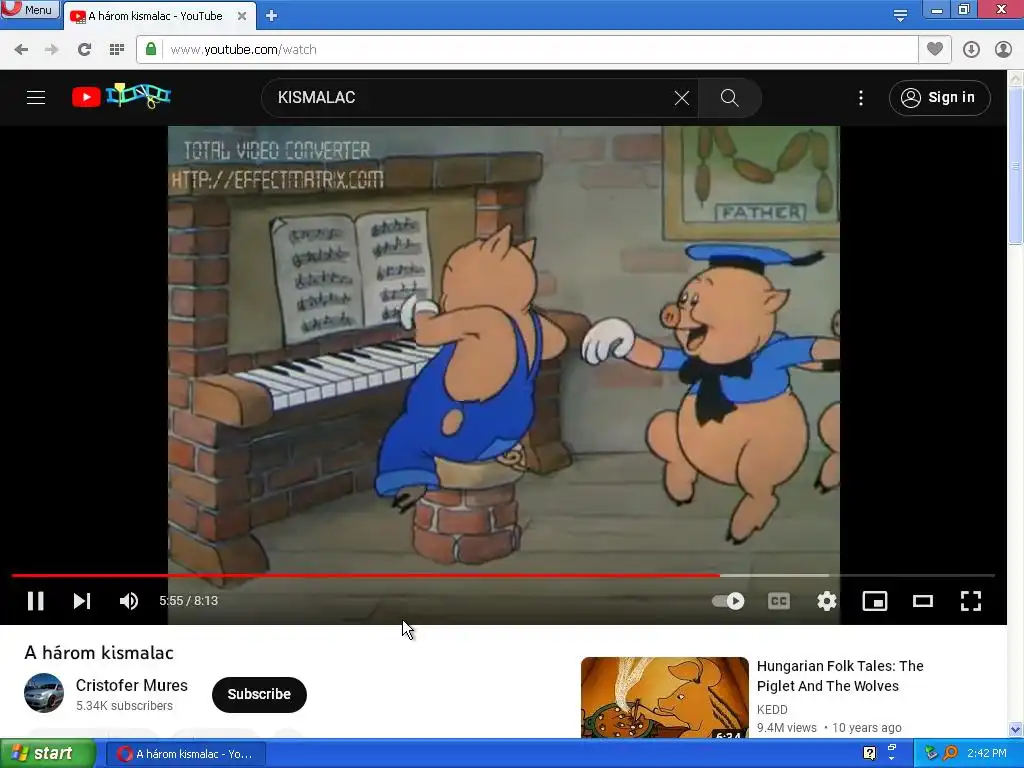Open 'Piglet And The Wolves' thumbnail
The image size is (1024, 768).
(x=665, y=697)
